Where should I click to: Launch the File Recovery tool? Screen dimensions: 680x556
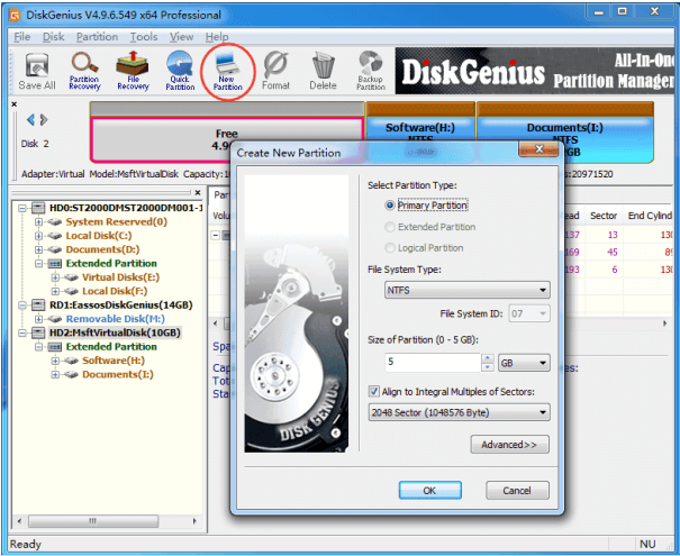(132, 70)
